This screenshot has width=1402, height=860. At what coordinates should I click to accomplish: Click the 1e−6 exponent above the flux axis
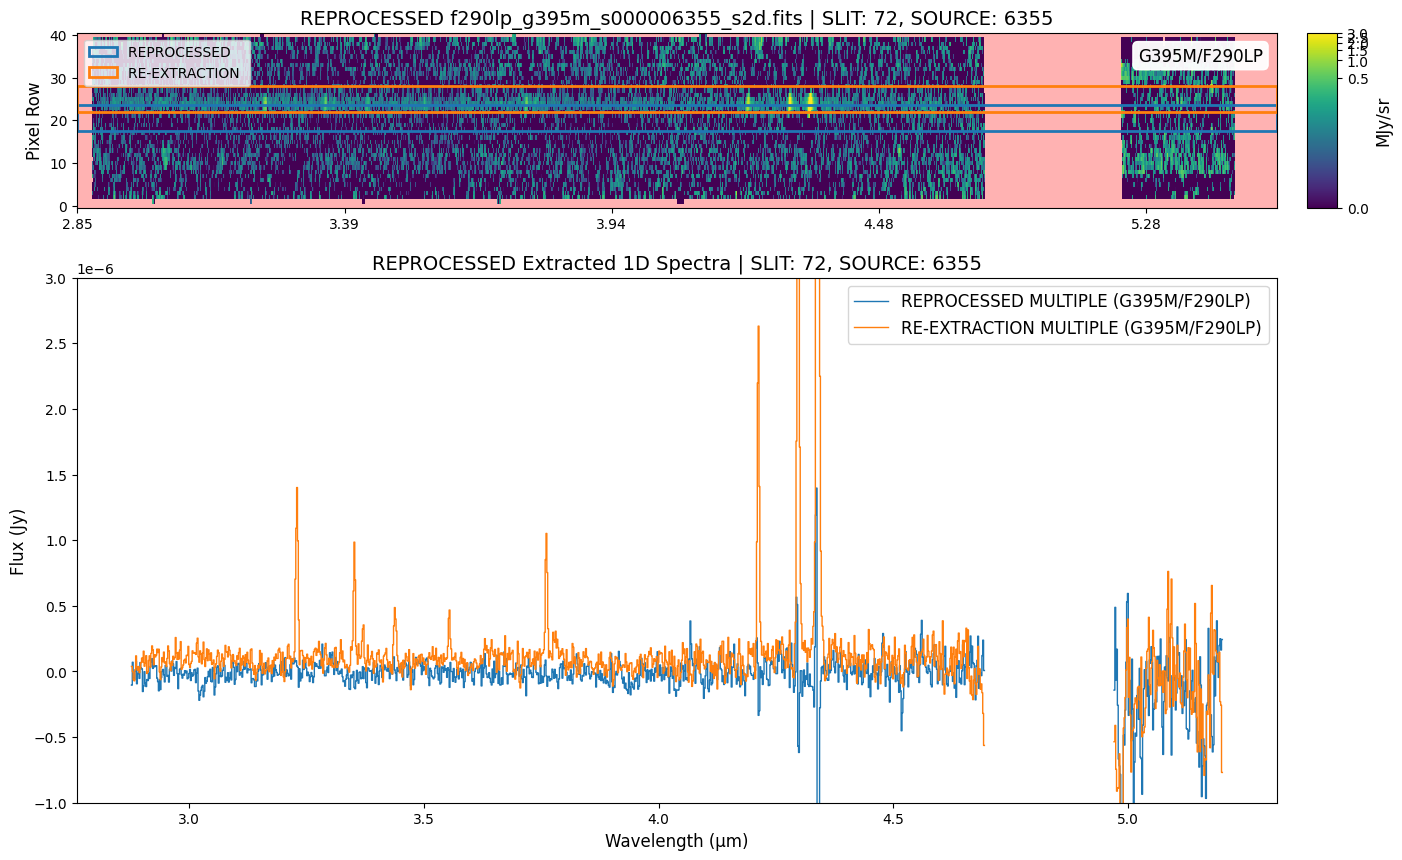click(x=98, y=270)
